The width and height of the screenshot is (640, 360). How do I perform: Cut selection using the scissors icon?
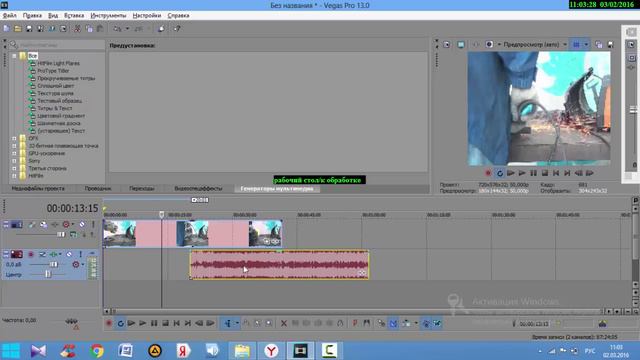tap(77, 29)
